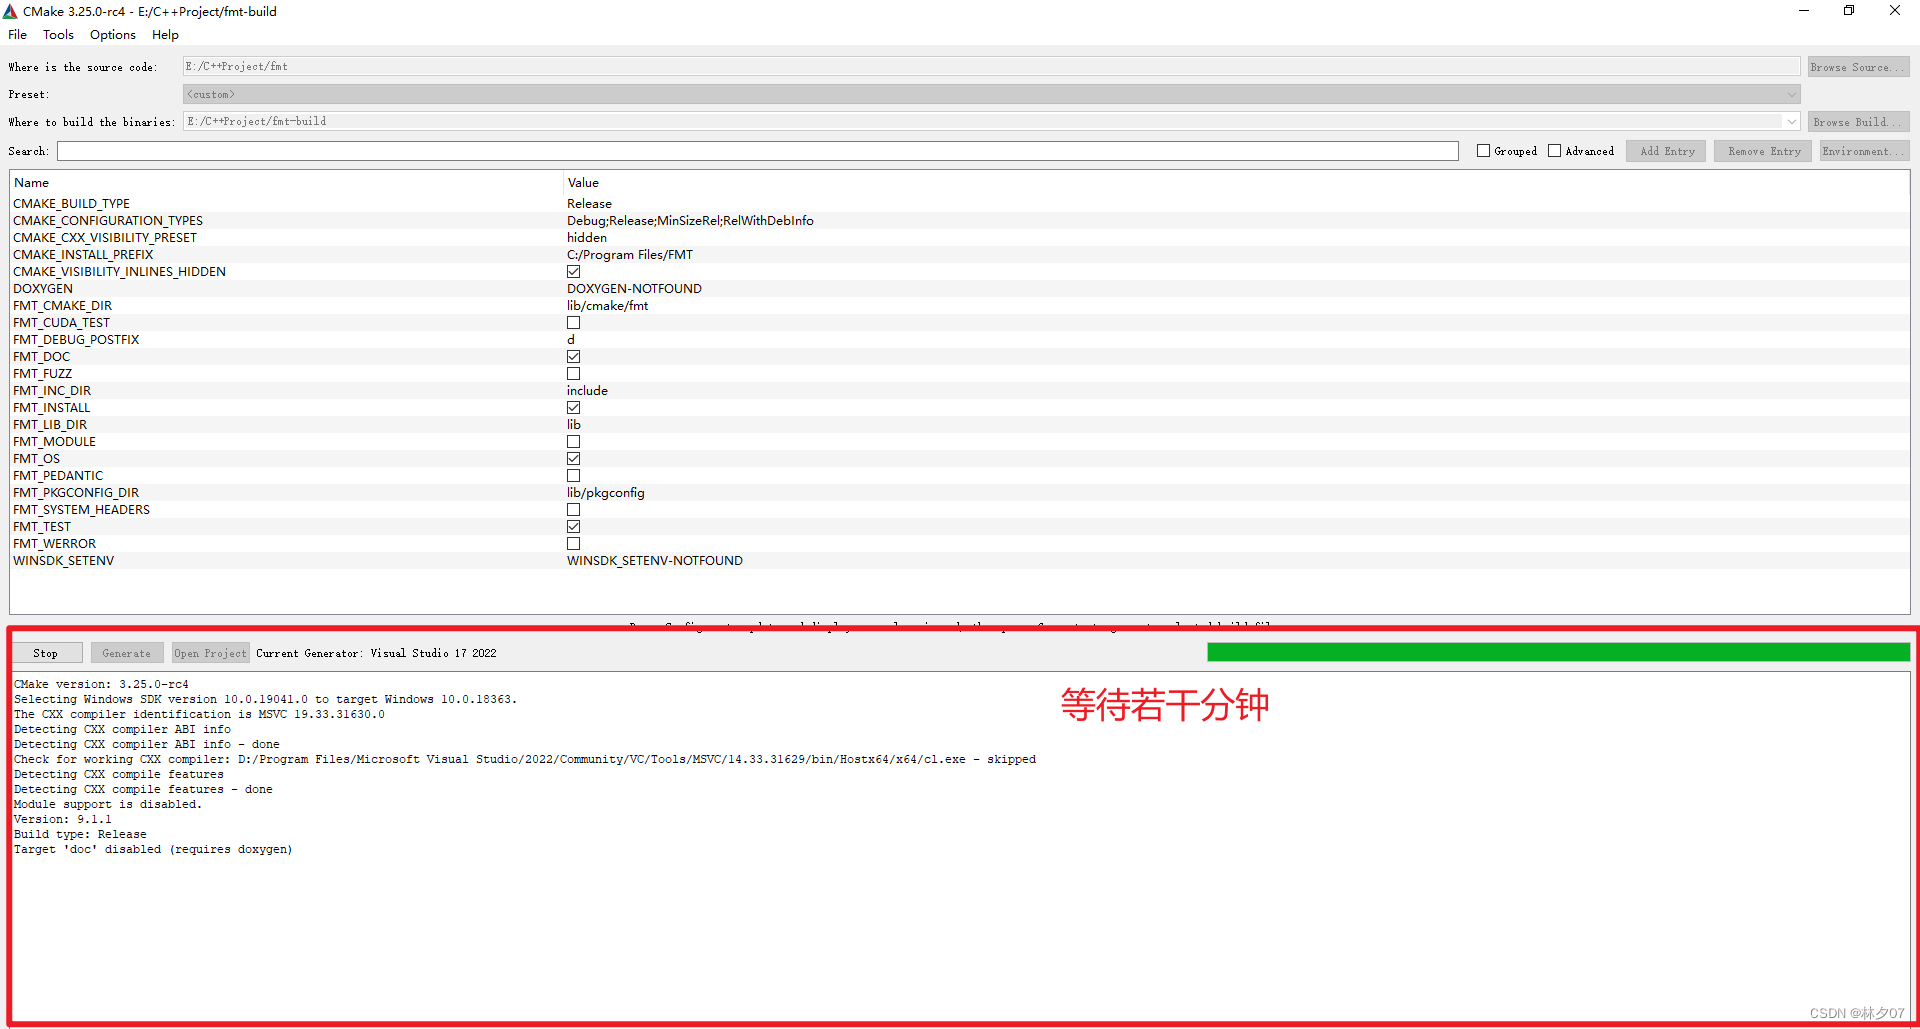Click the 'CMake version: 3.25.0-rc4' output line

click(101, 684)
